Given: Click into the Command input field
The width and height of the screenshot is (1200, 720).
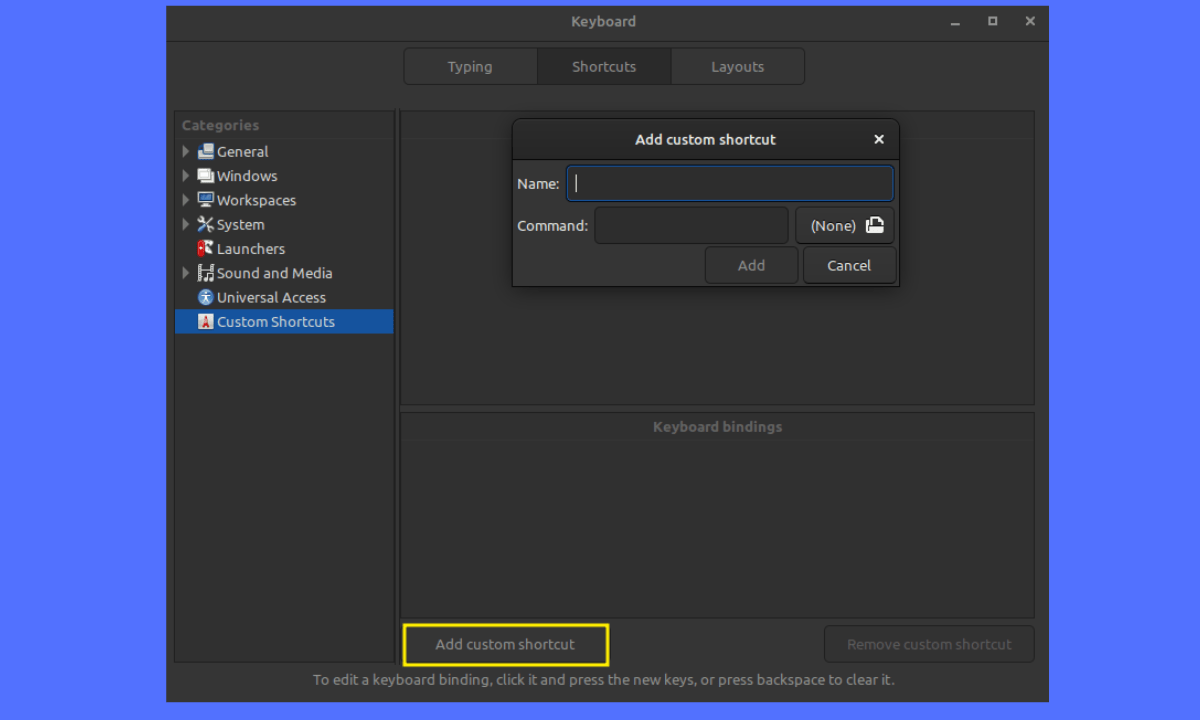Looking at the screenshot, I should click(x=691, y=226).
